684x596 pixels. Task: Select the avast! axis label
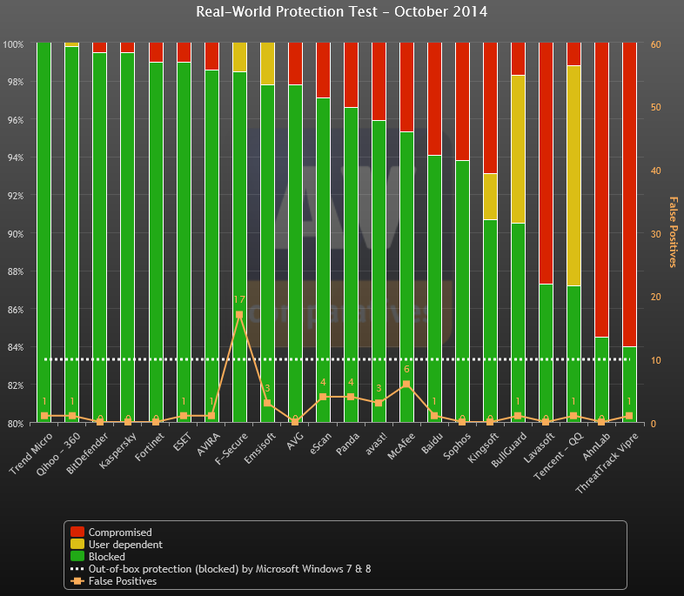click(x=376, y=444)
